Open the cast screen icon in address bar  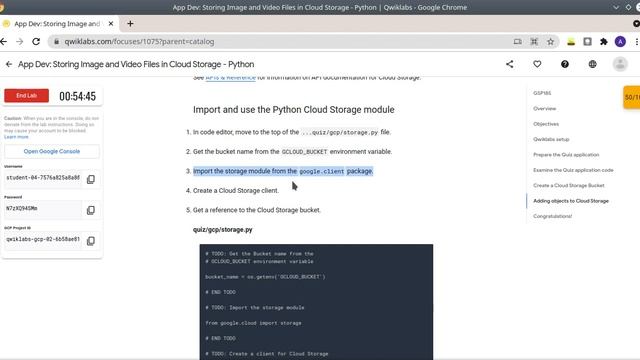[518, 41]
